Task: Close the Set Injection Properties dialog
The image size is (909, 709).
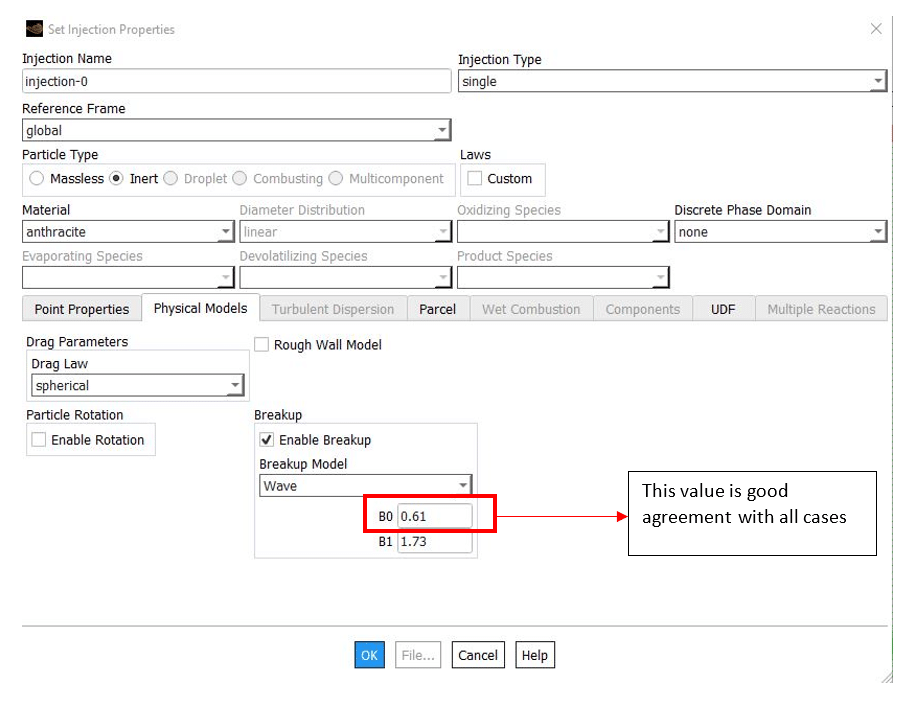Action: tap(876, 29)
